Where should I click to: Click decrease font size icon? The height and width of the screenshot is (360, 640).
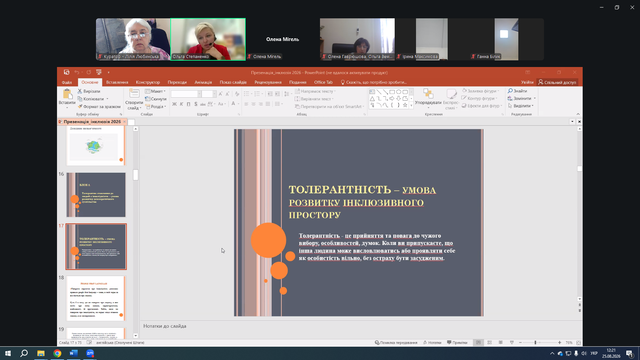point(228,94)
